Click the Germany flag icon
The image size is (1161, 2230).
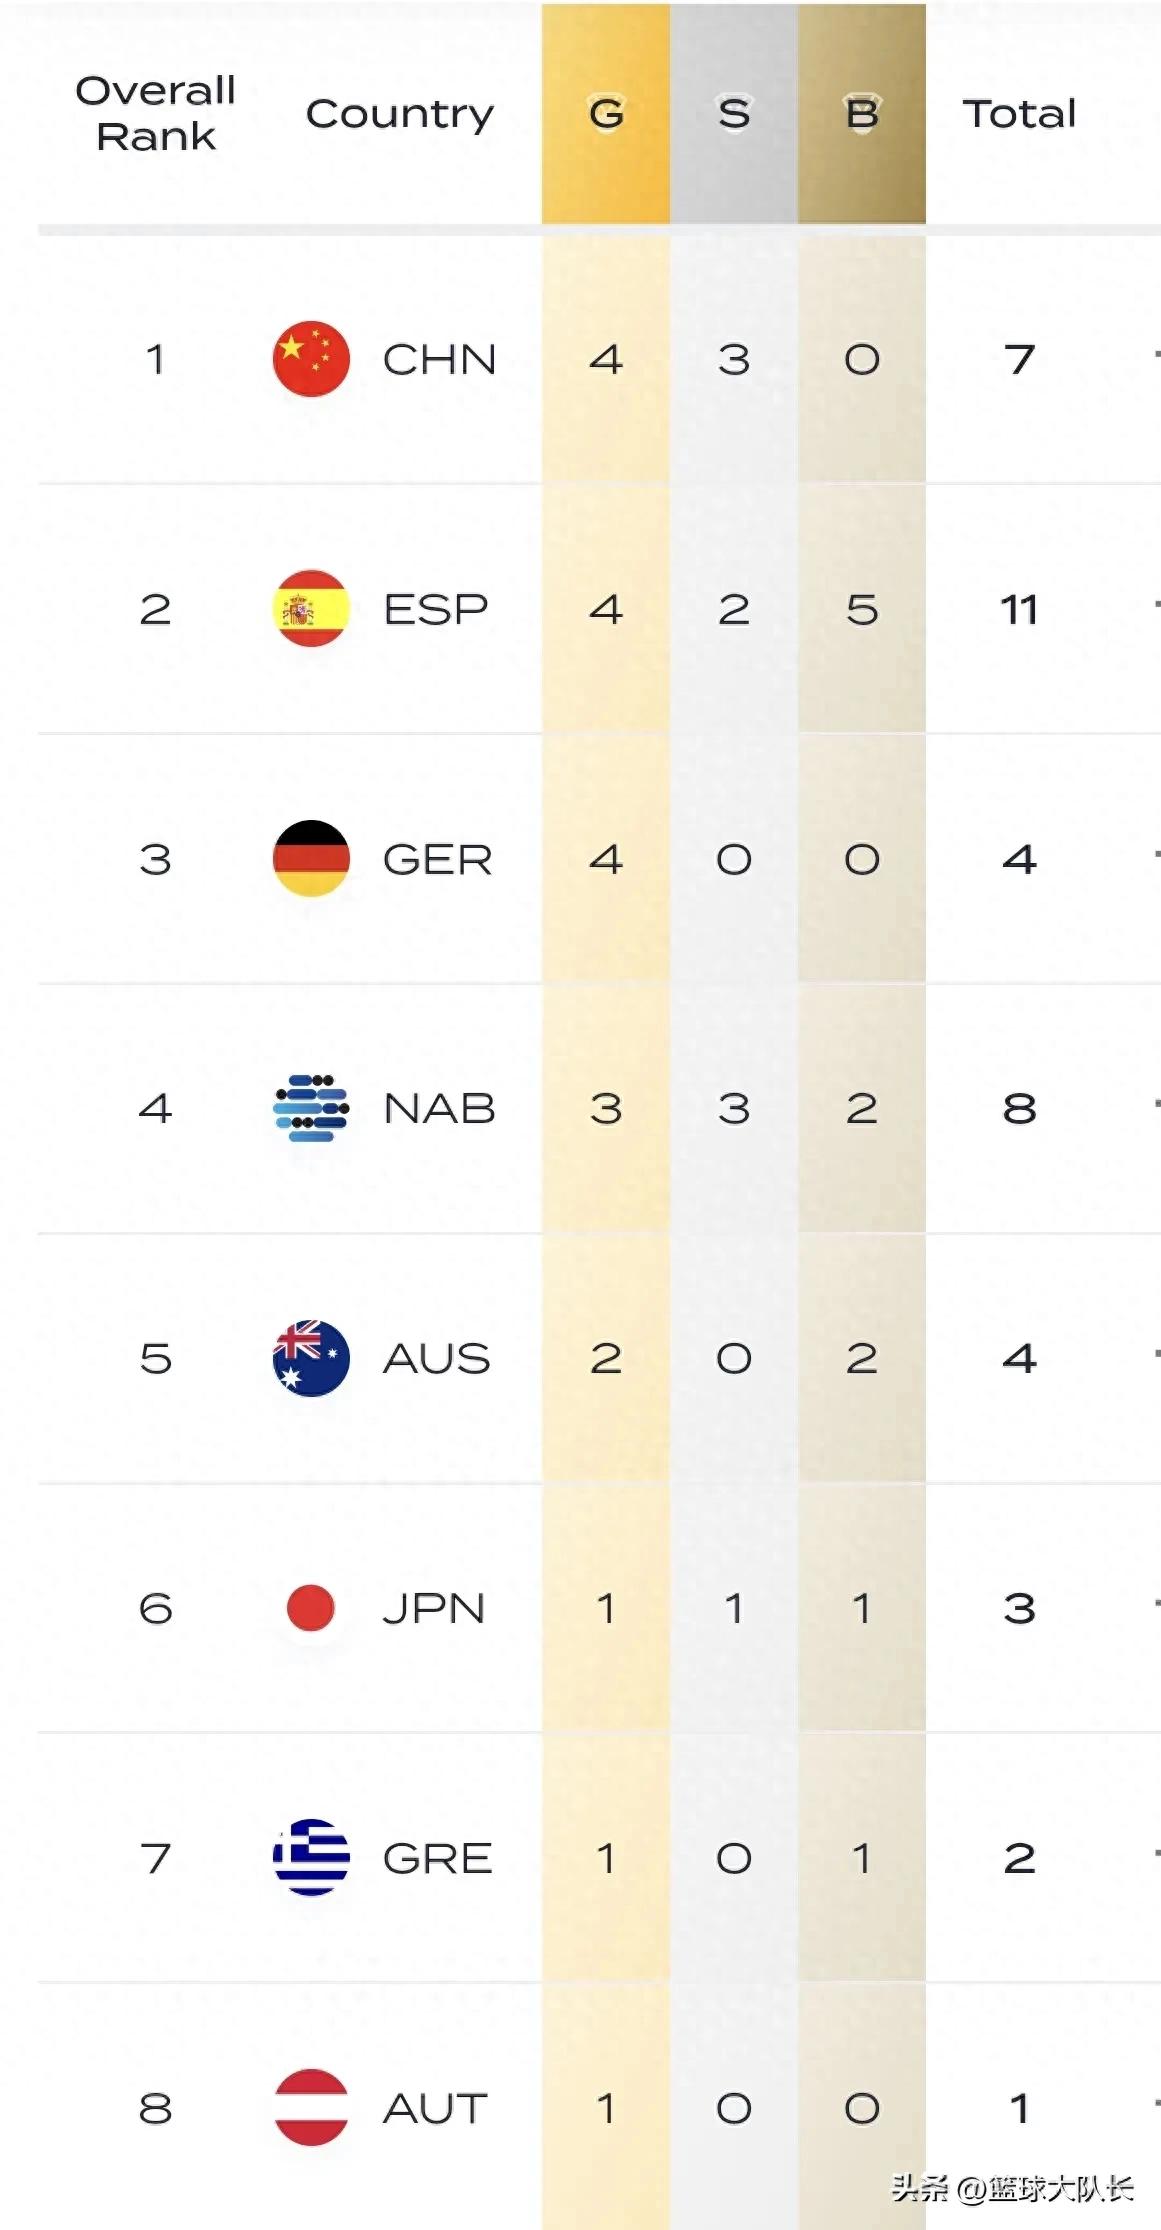[311, 858]
